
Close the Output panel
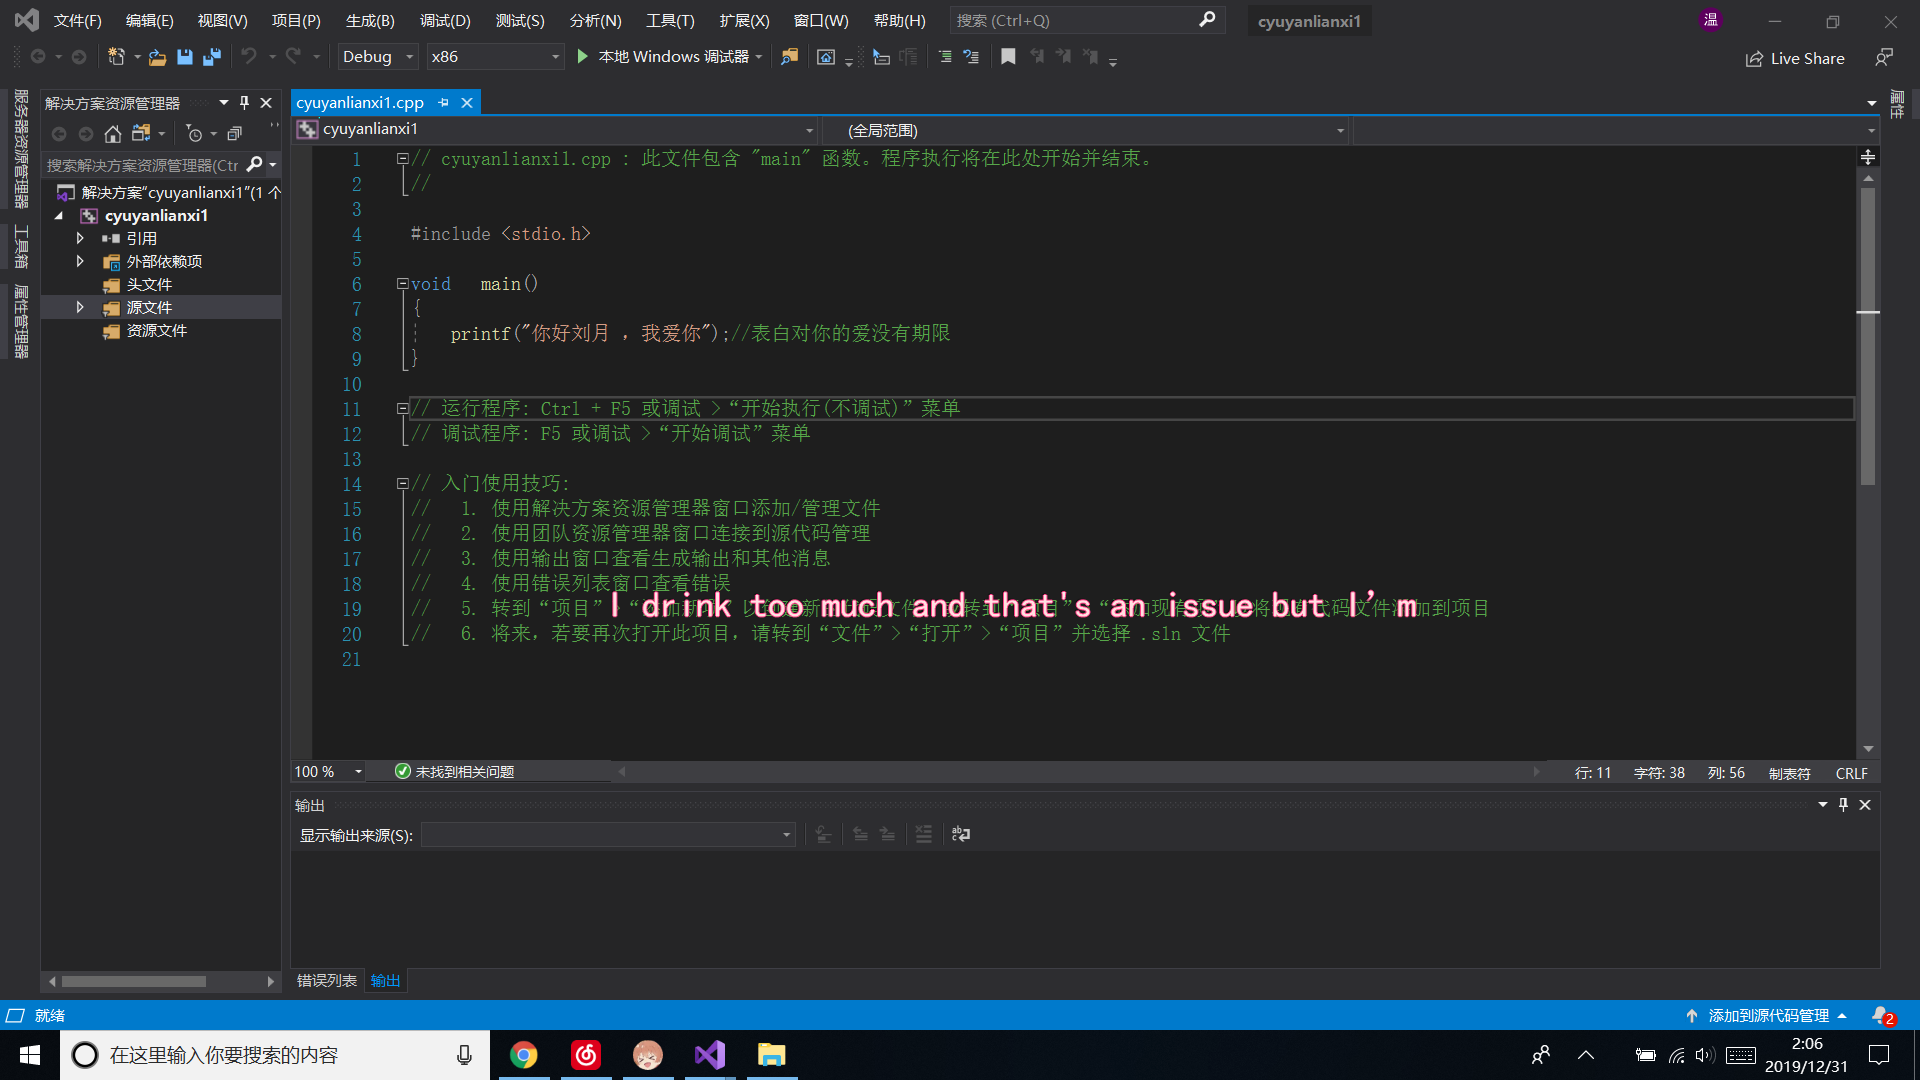pyautogui.click(x=1865, y=804)
